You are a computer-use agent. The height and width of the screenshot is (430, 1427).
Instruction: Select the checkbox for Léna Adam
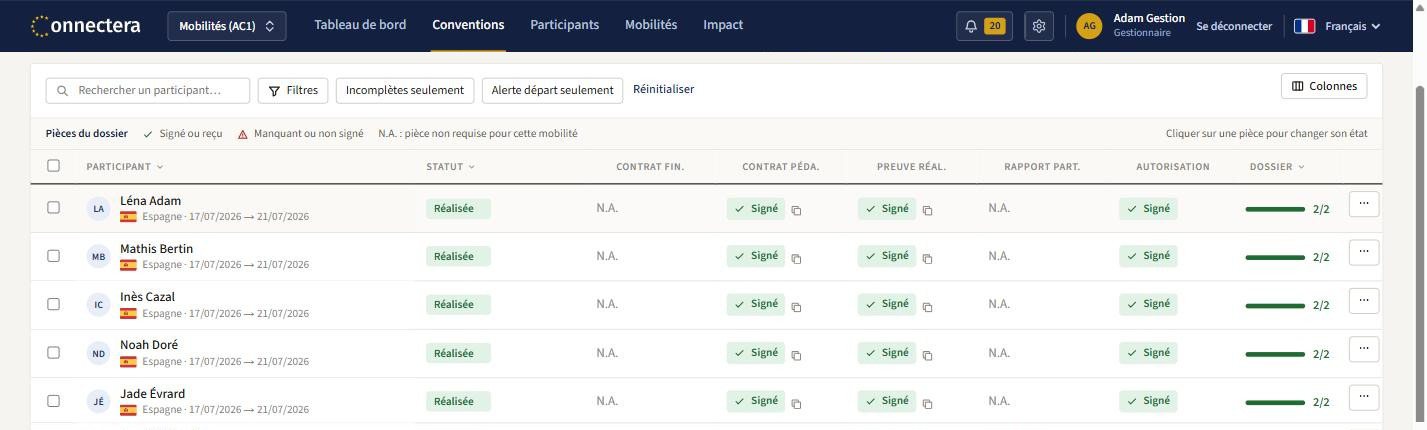tap(54, 207)
